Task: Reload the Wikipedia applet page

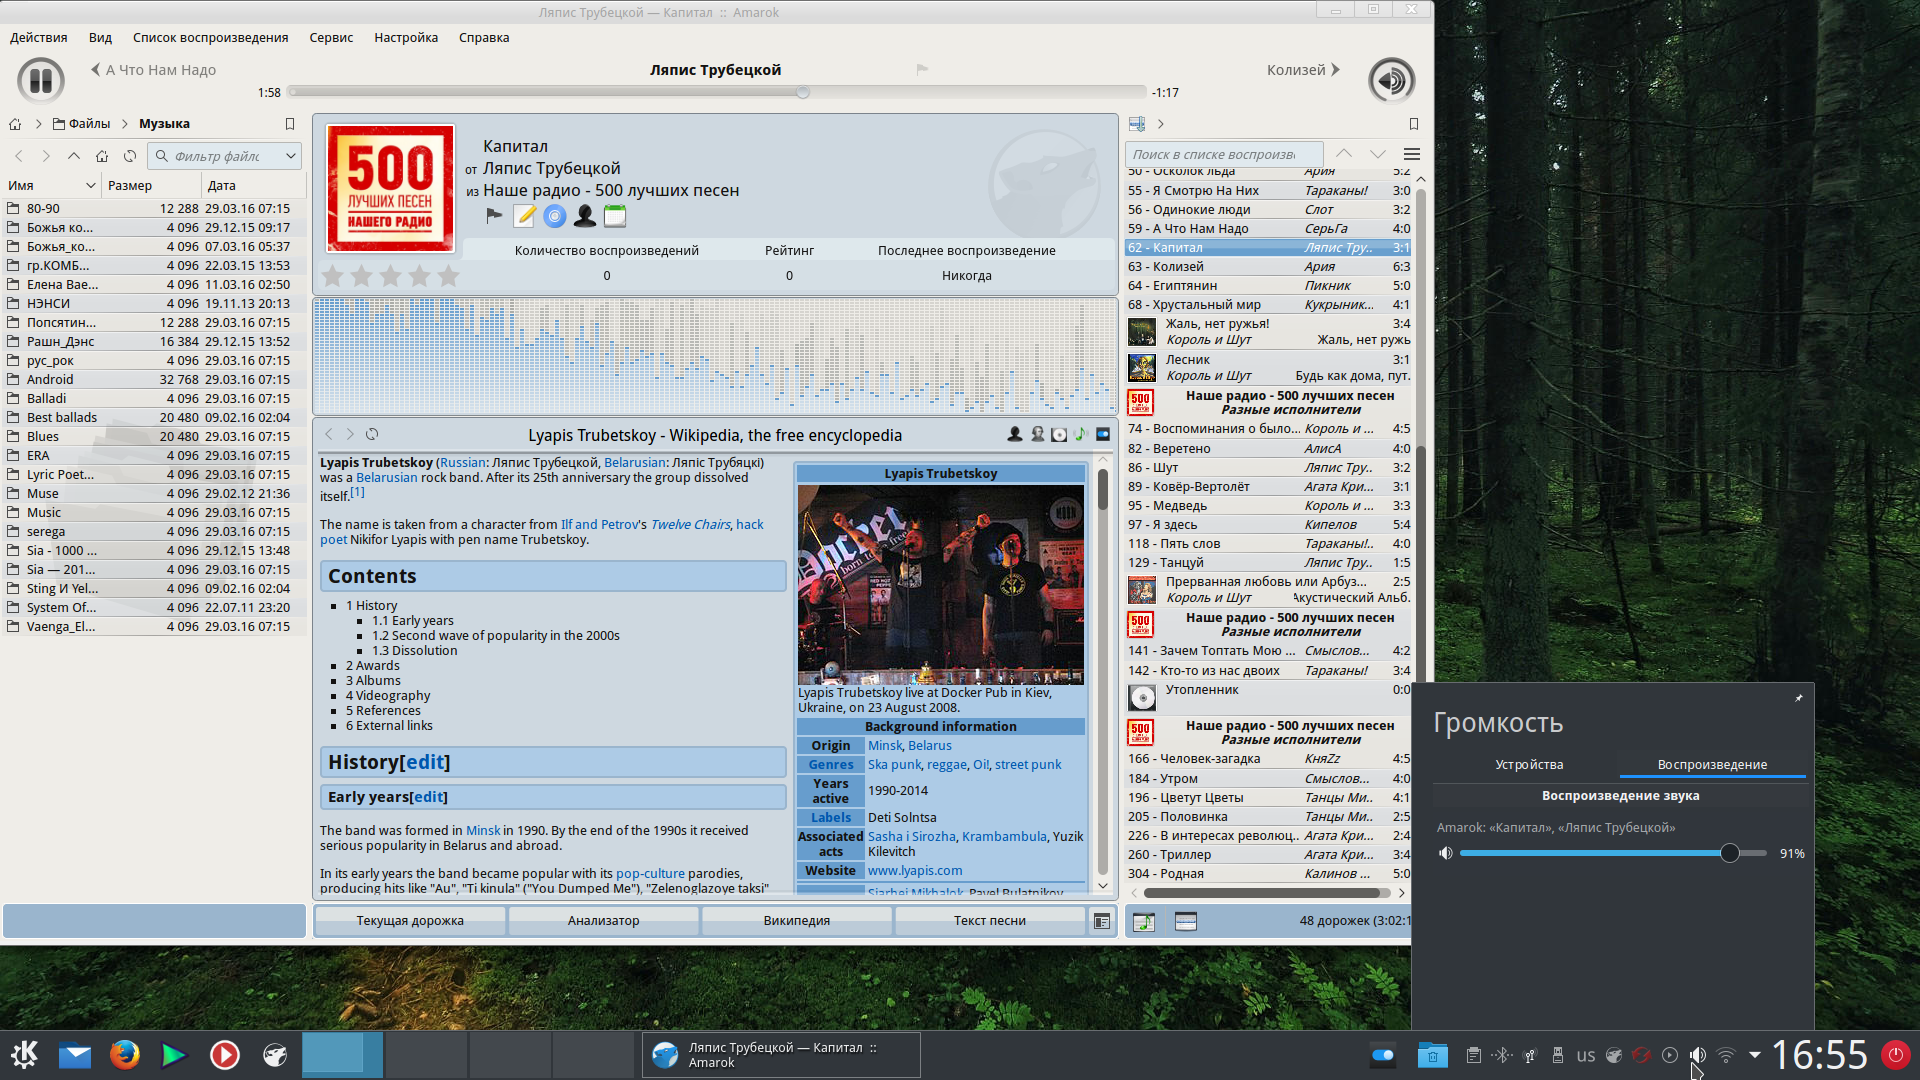Action: [x=372, y=434]
